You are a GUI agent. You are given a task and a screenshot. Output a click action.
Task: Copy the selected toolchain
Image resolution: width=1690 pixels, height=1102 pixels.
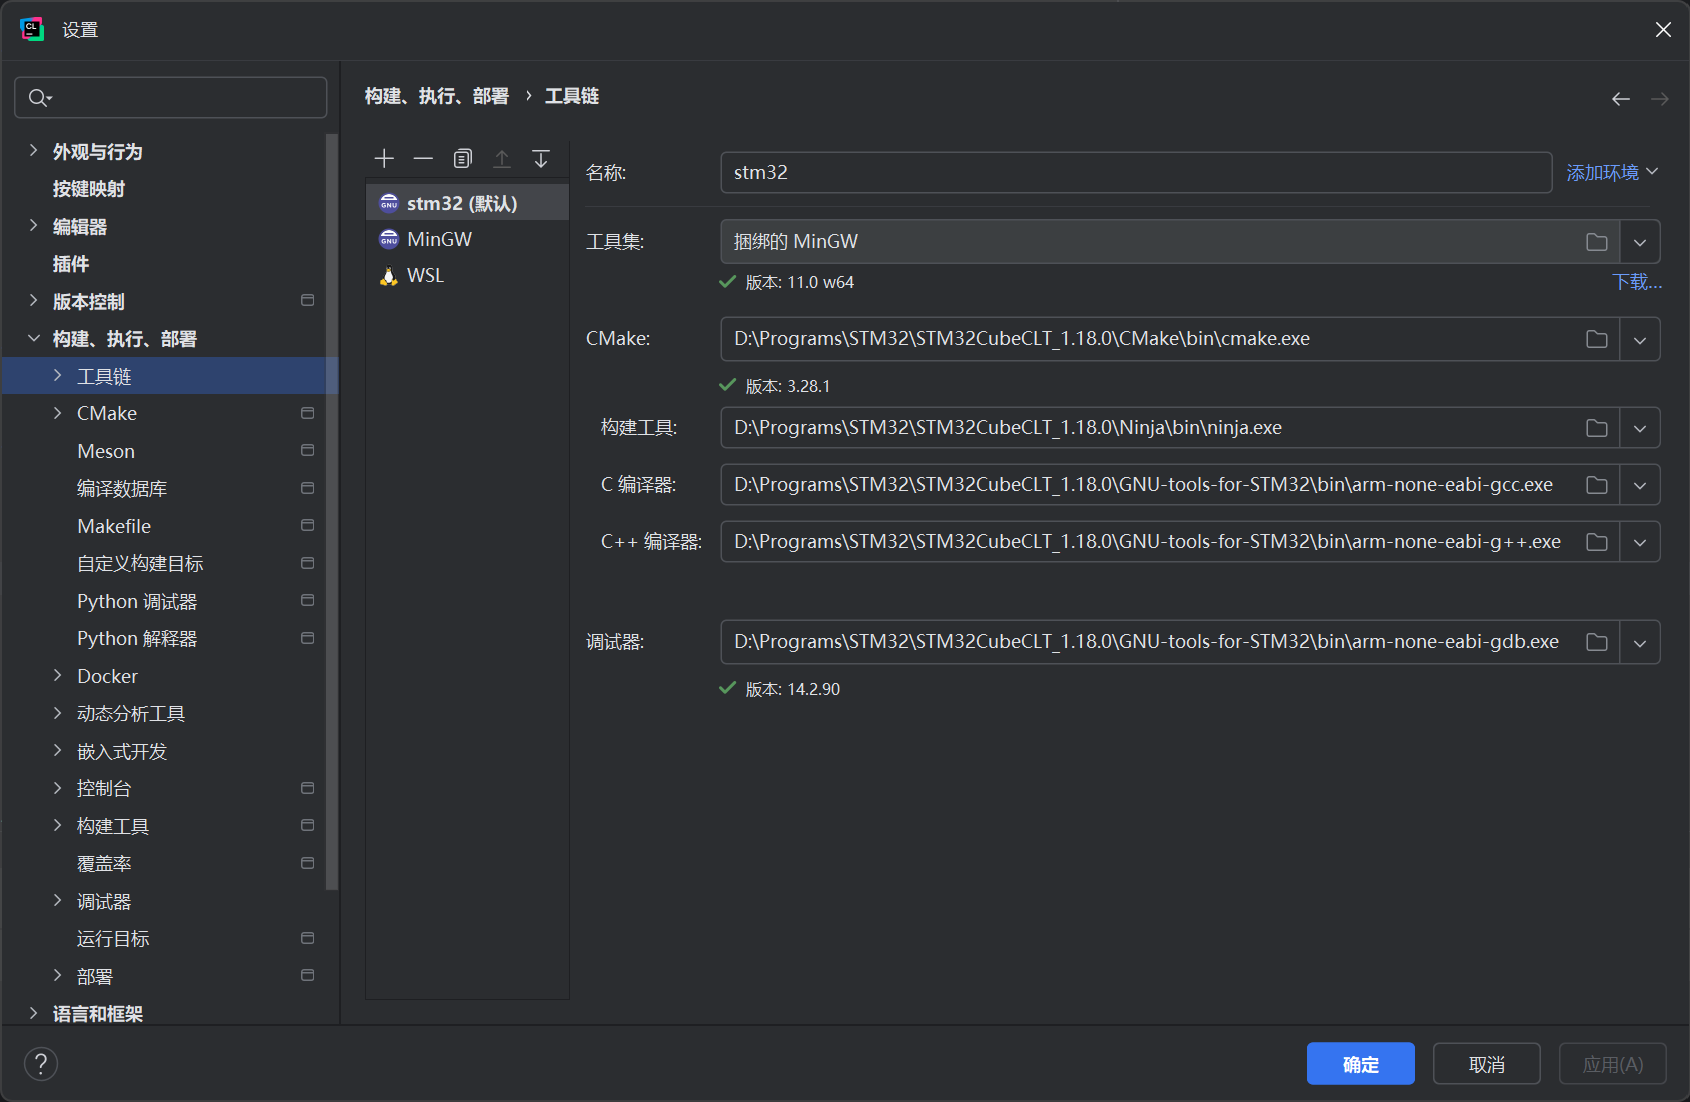pos(462,159)
